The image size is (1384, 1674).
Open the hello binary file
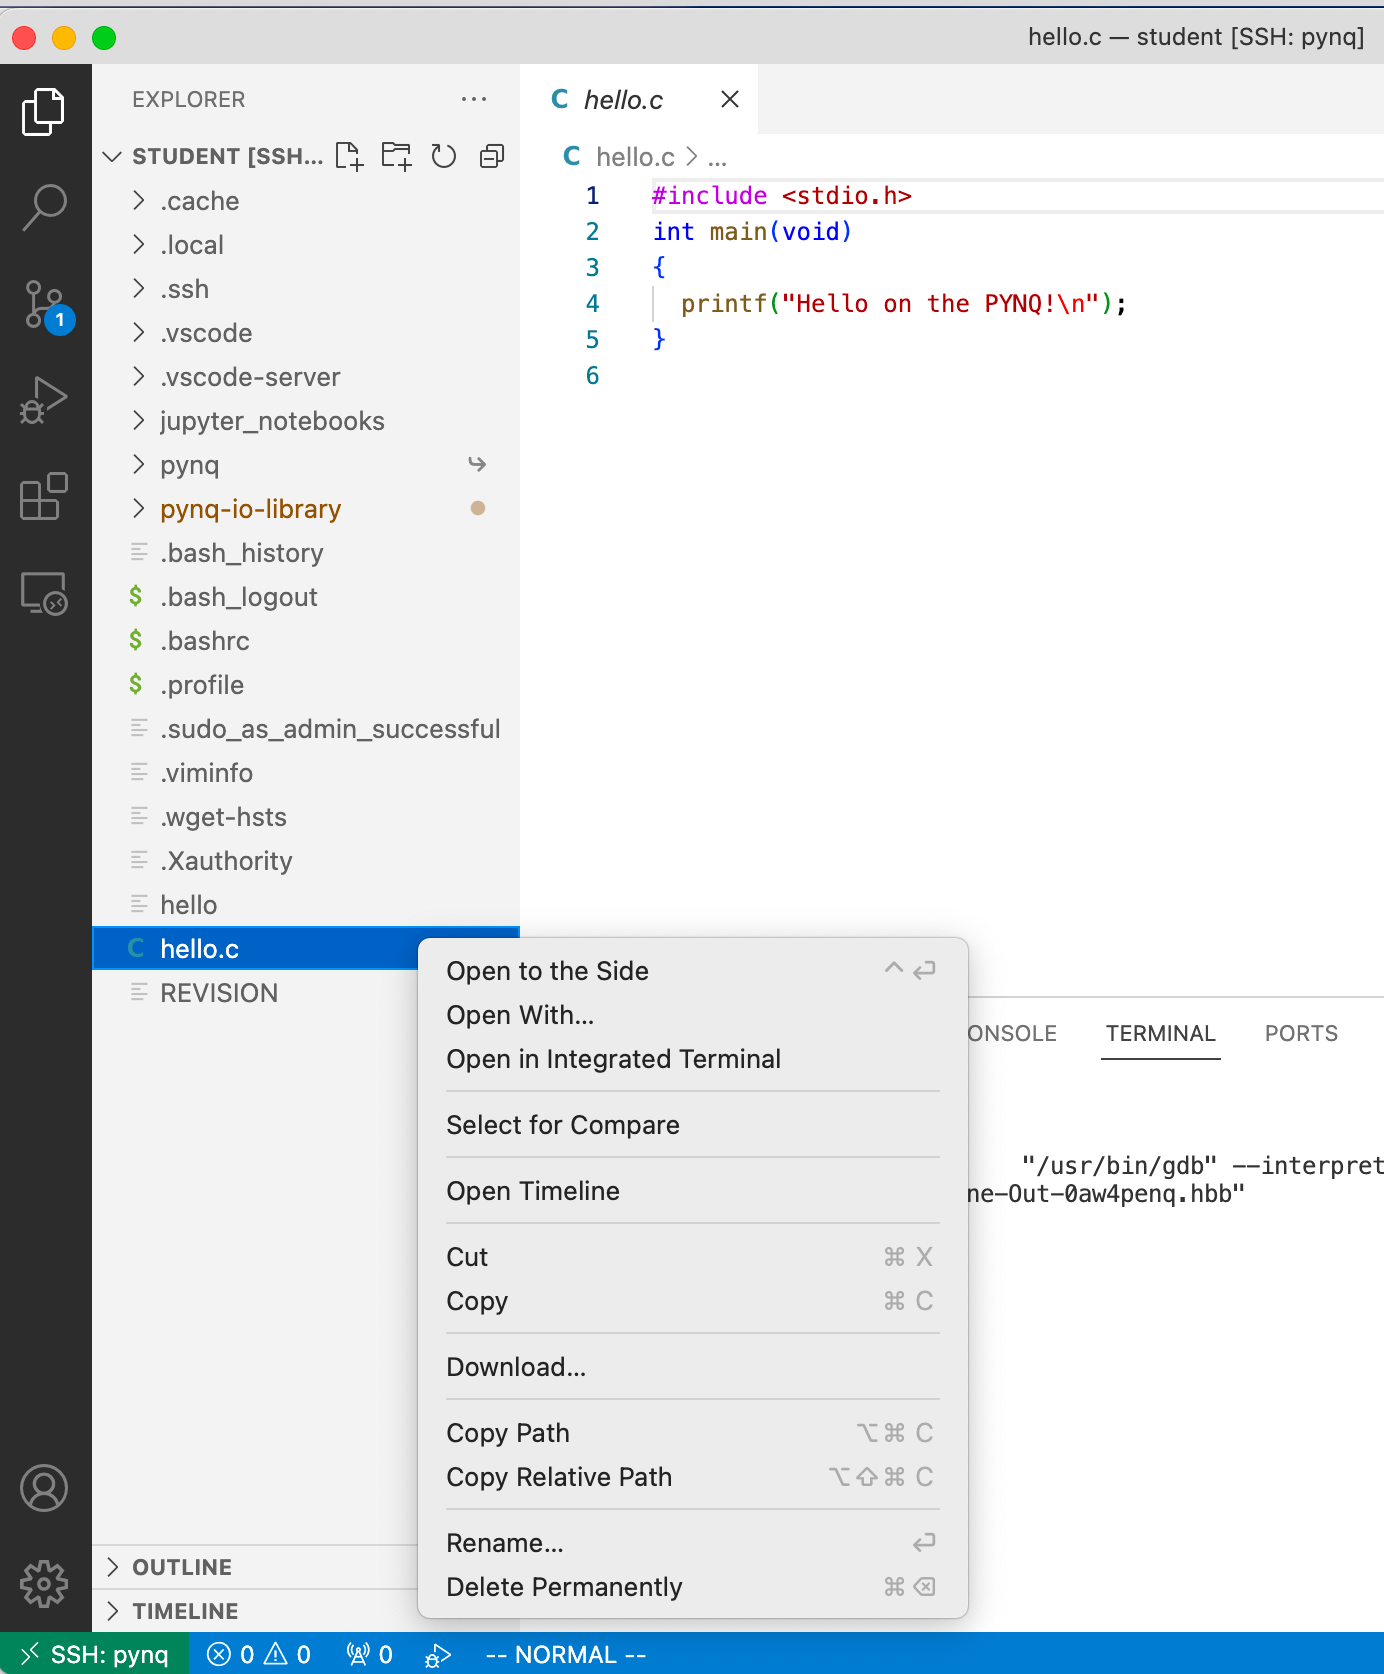point(306,905)
